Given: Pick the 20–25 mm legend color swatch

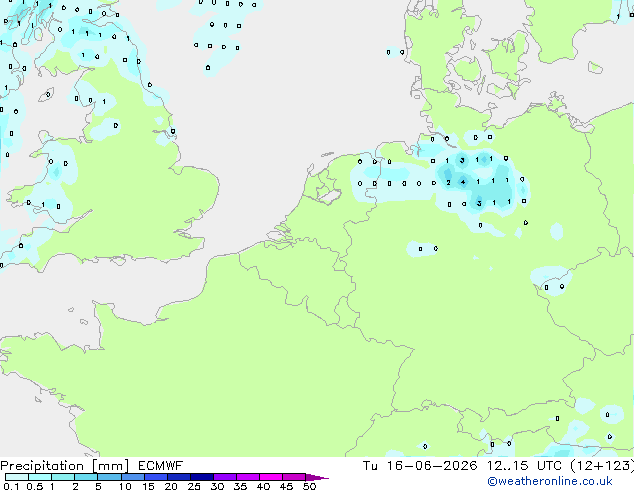Looking at the screenshot, I should pyautogui.click(x=179, y=477).
